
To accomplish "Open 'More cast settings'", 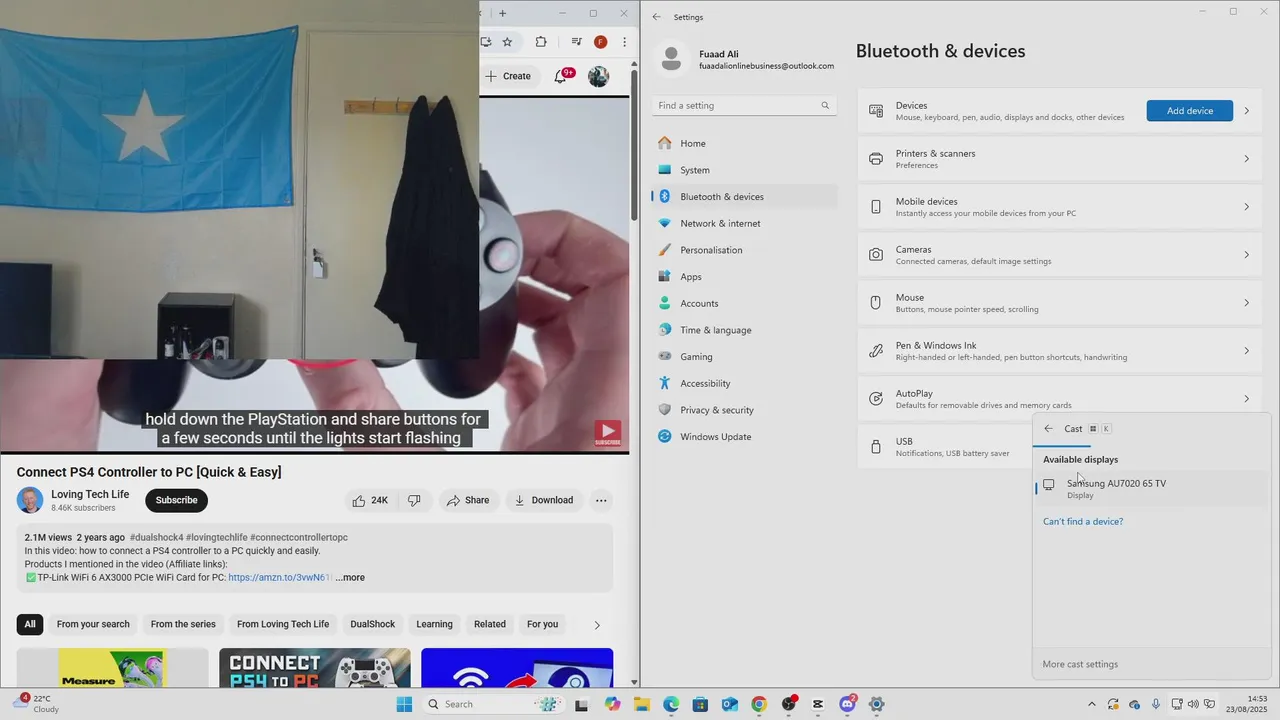I will (1080, 664).
